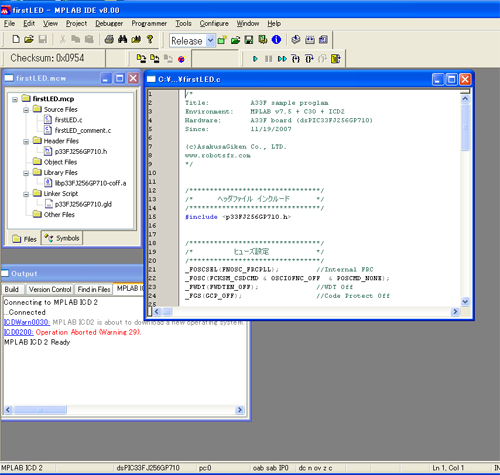Viewport: 500px width, 475px height.
Task: Click the Read target device icon
Action: [155, 59]
